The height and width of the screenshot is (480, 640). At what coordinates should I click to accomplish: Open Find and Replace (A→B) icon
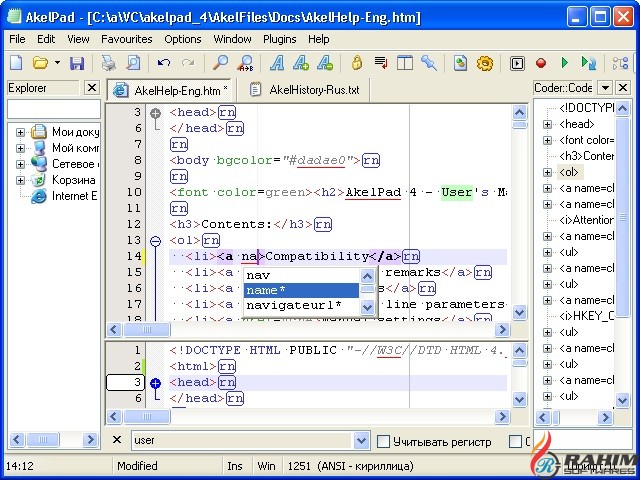tap(245, 63)
